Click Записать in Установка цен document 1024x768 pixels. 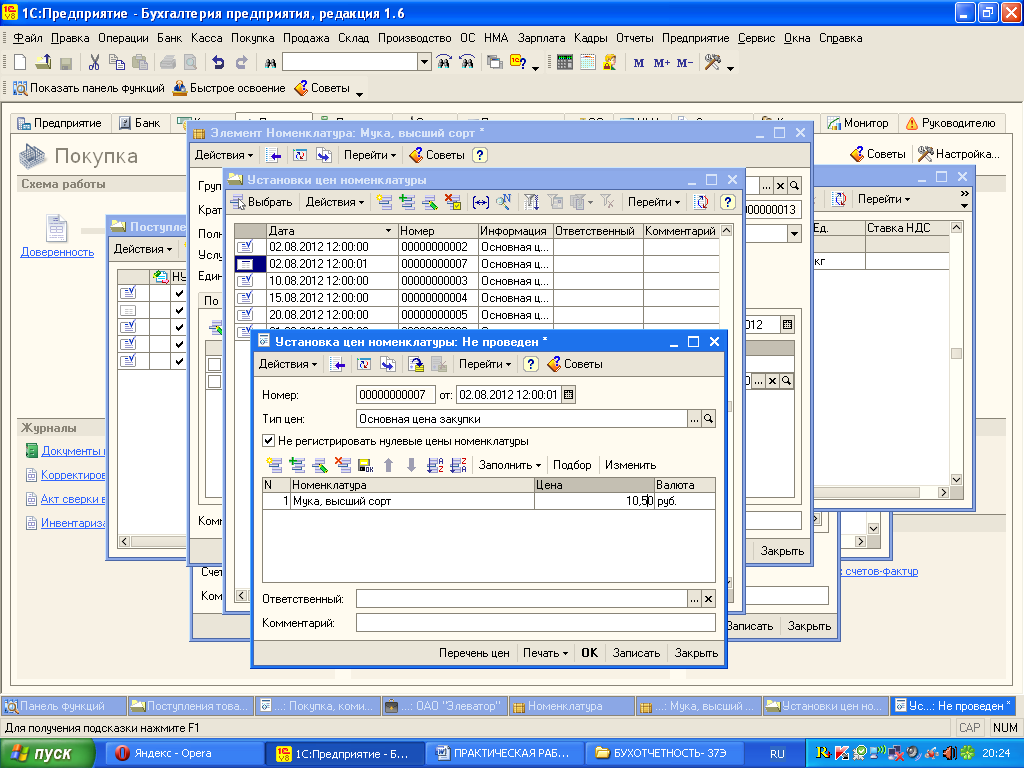pyautogui.click(x=636, y=653)
